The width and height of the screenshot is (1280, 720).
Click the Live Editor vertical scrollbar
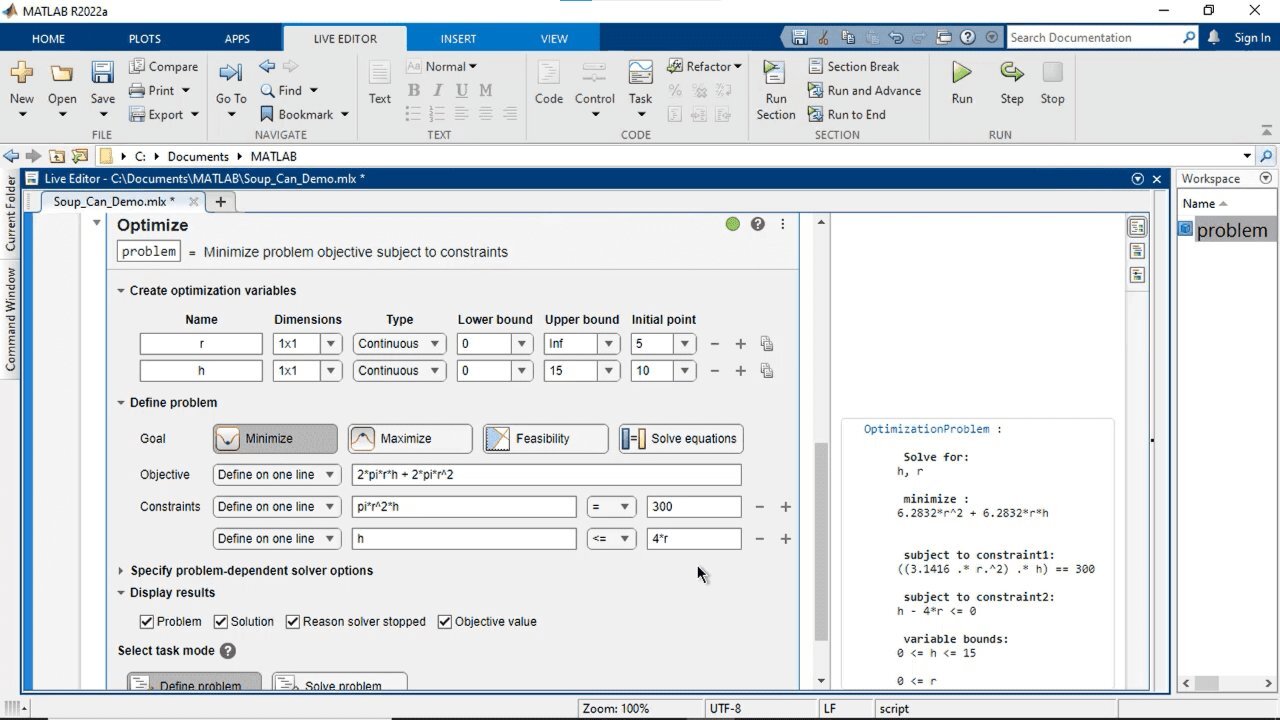[x=822, y=540]
